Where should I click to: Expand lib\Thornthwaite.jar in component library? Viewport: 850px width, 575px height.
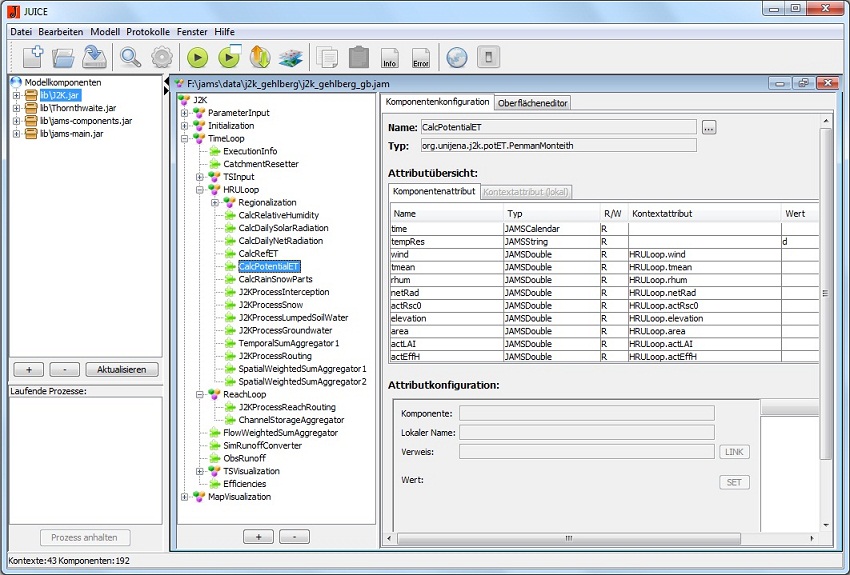pyautogui.click(x=16, y=108)
